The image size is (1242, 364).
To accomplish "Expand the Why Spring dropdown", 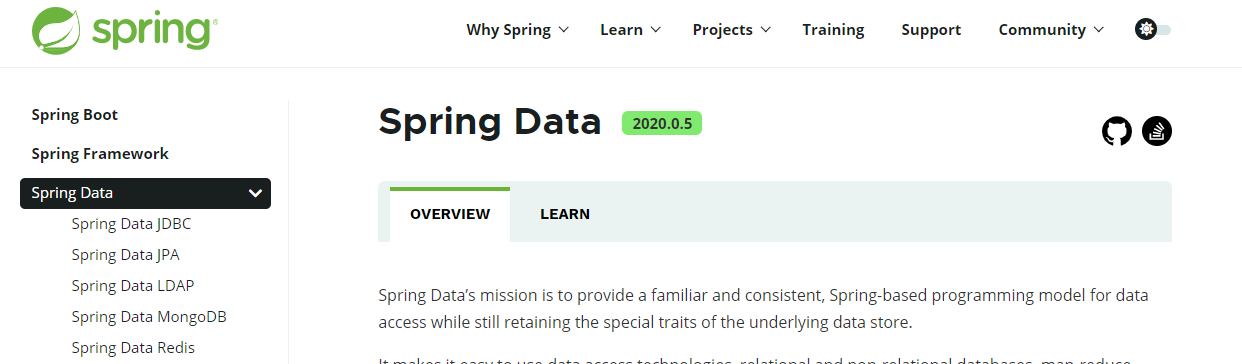I will (517, 30).
